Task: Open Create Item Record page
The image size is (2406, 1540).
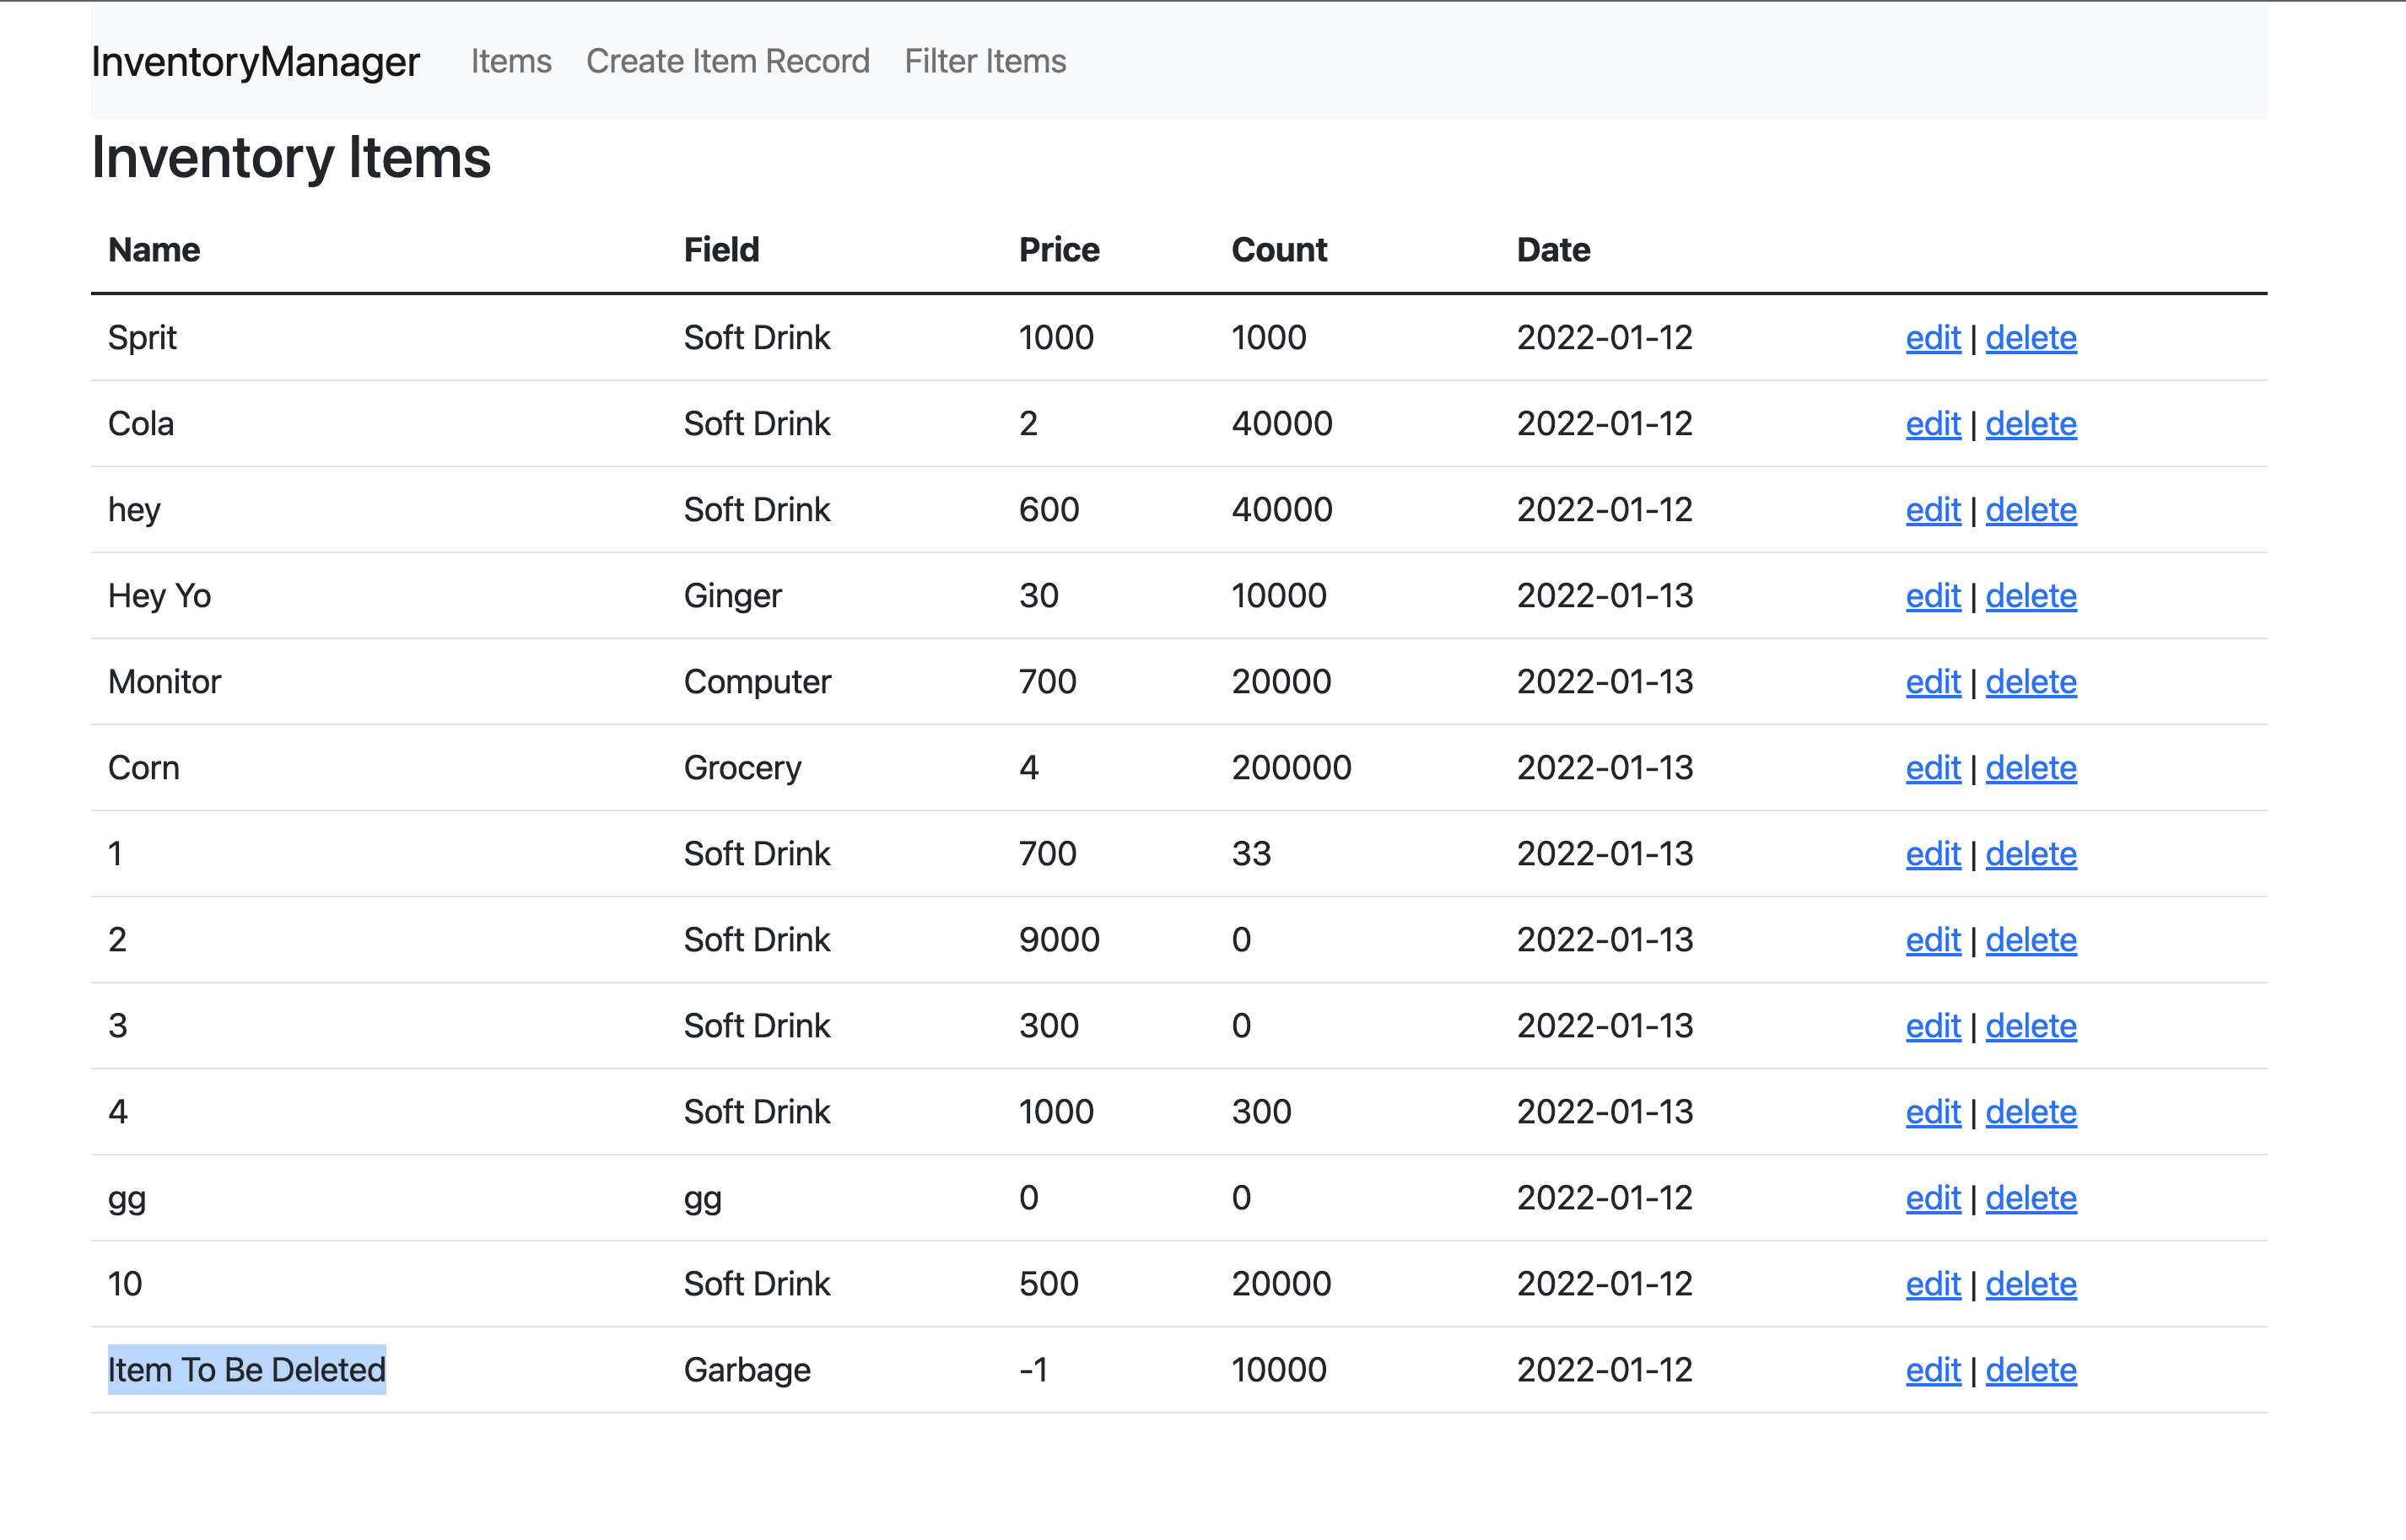Action: click(x=727, y=62)
